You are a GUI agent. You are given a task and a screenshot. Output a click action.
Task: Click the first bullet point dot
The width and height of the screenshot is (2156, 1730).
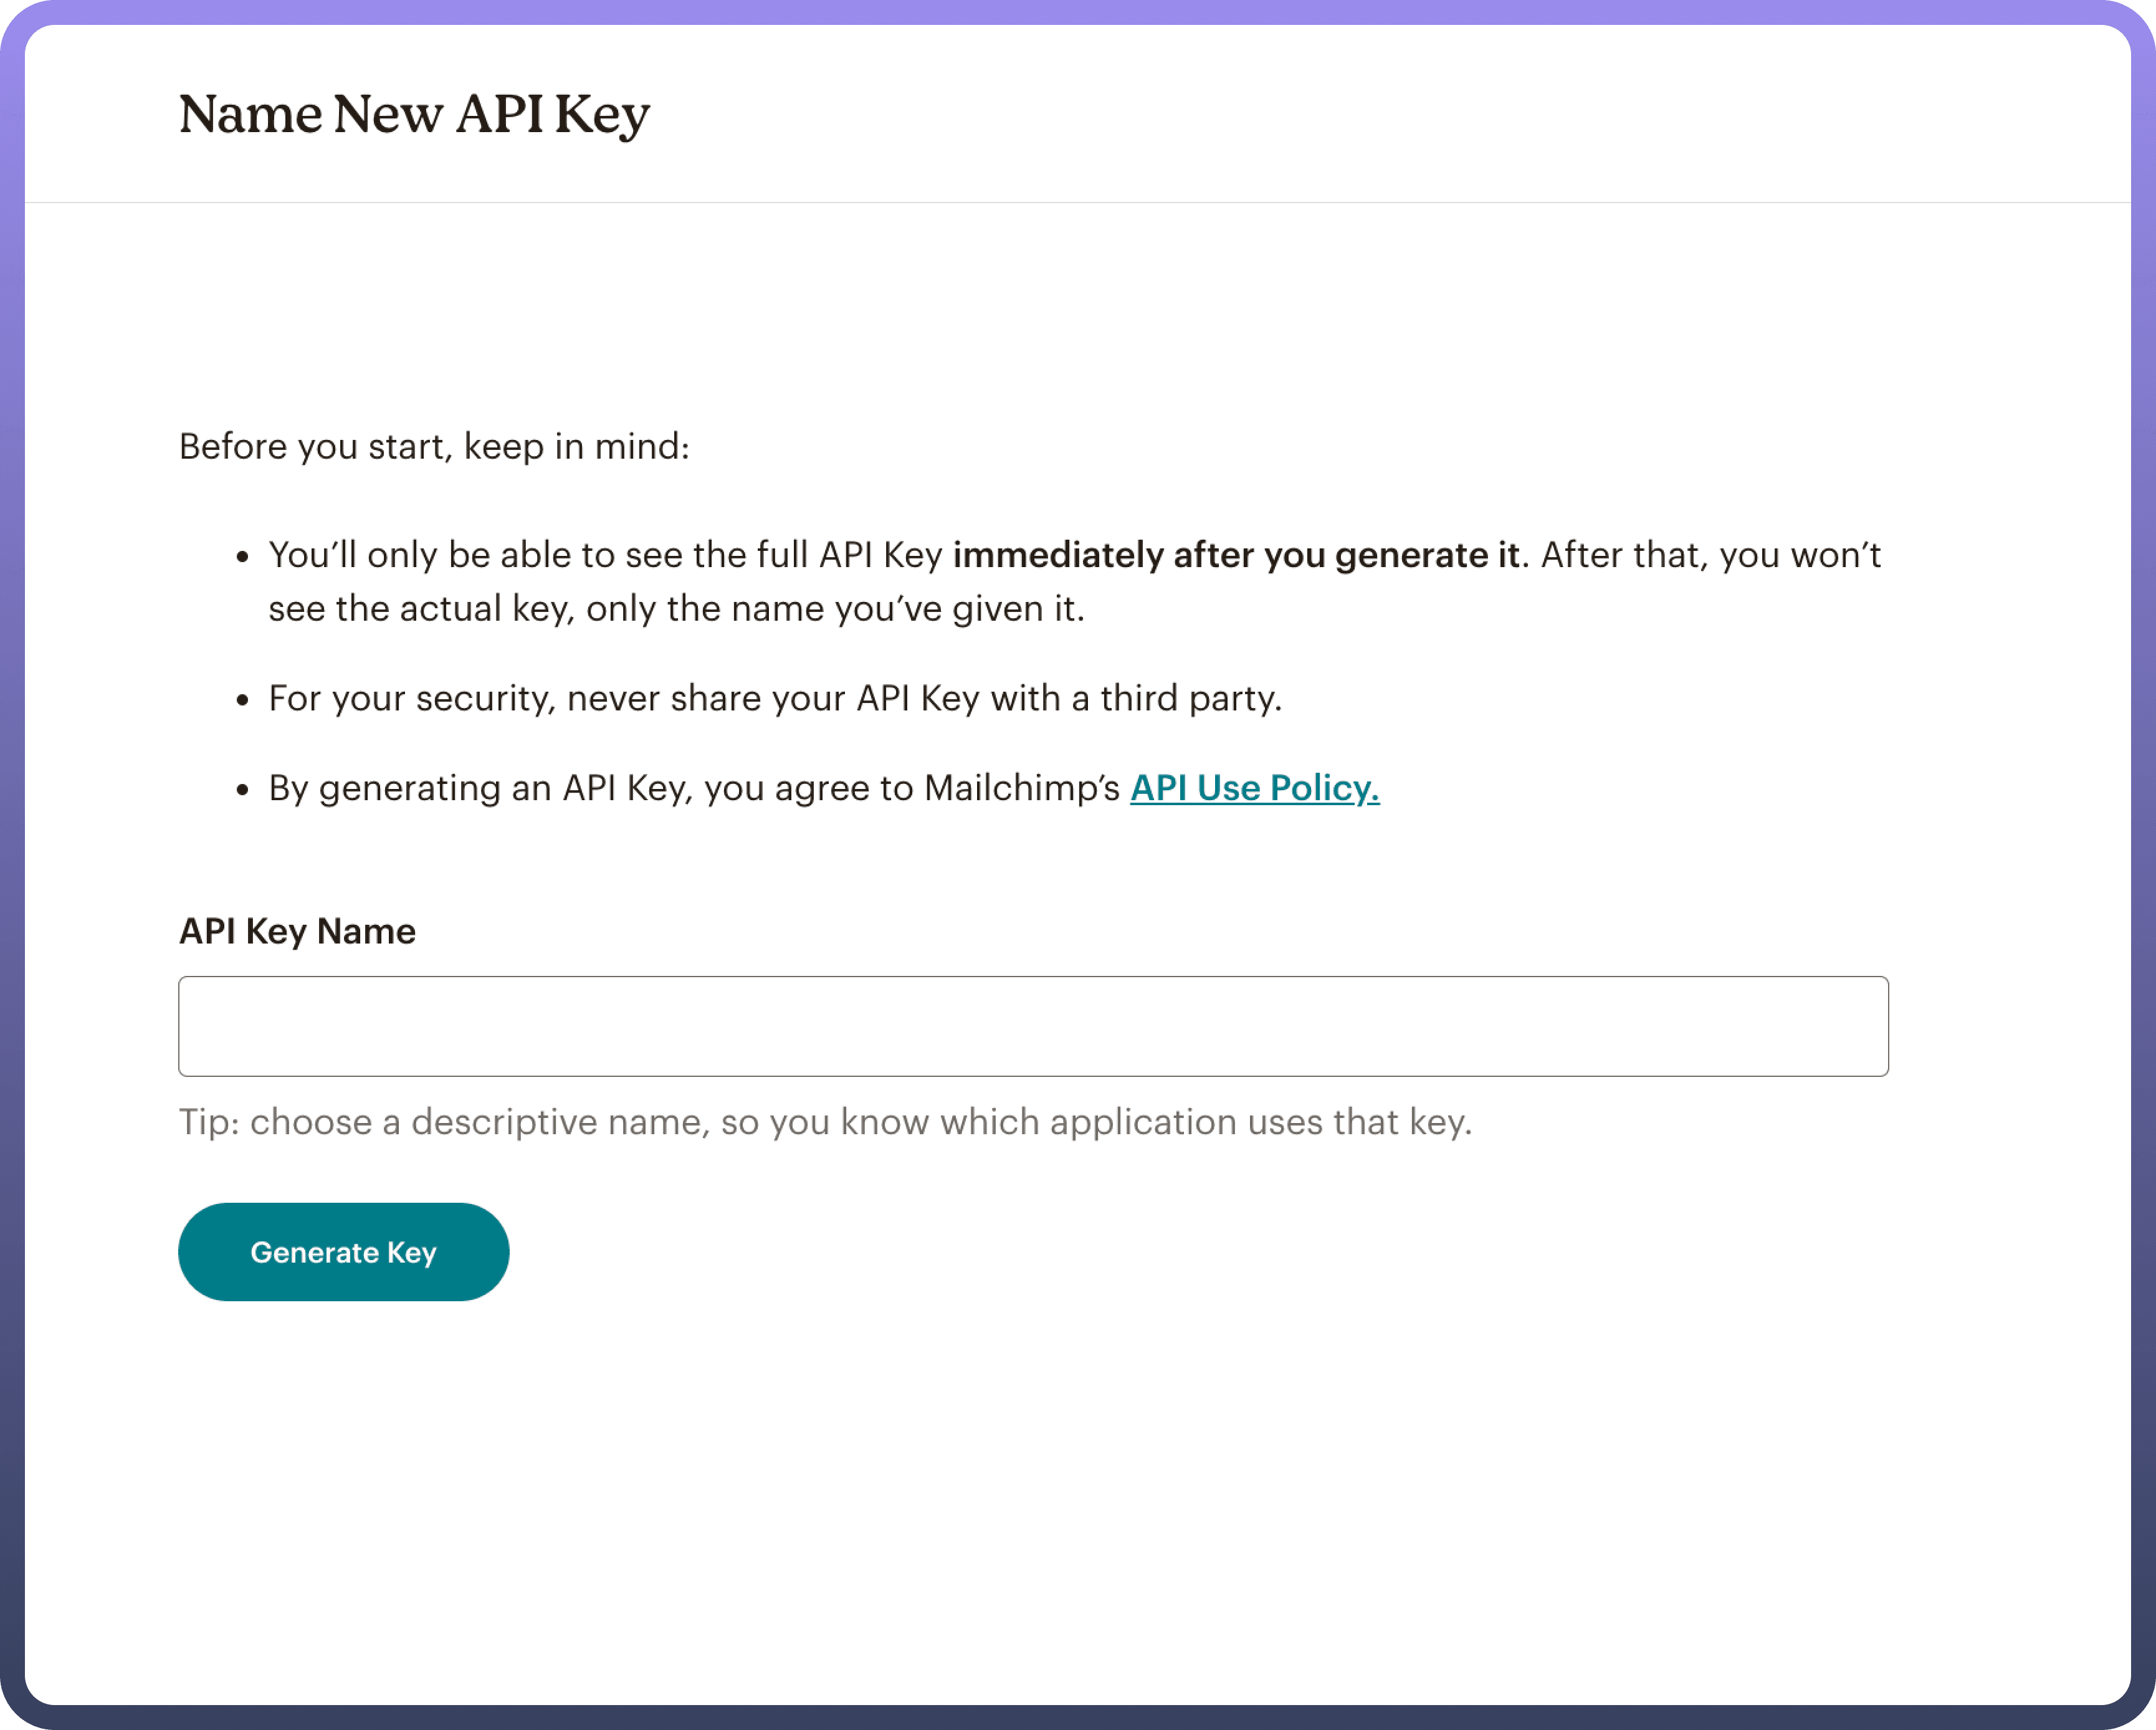242,557
